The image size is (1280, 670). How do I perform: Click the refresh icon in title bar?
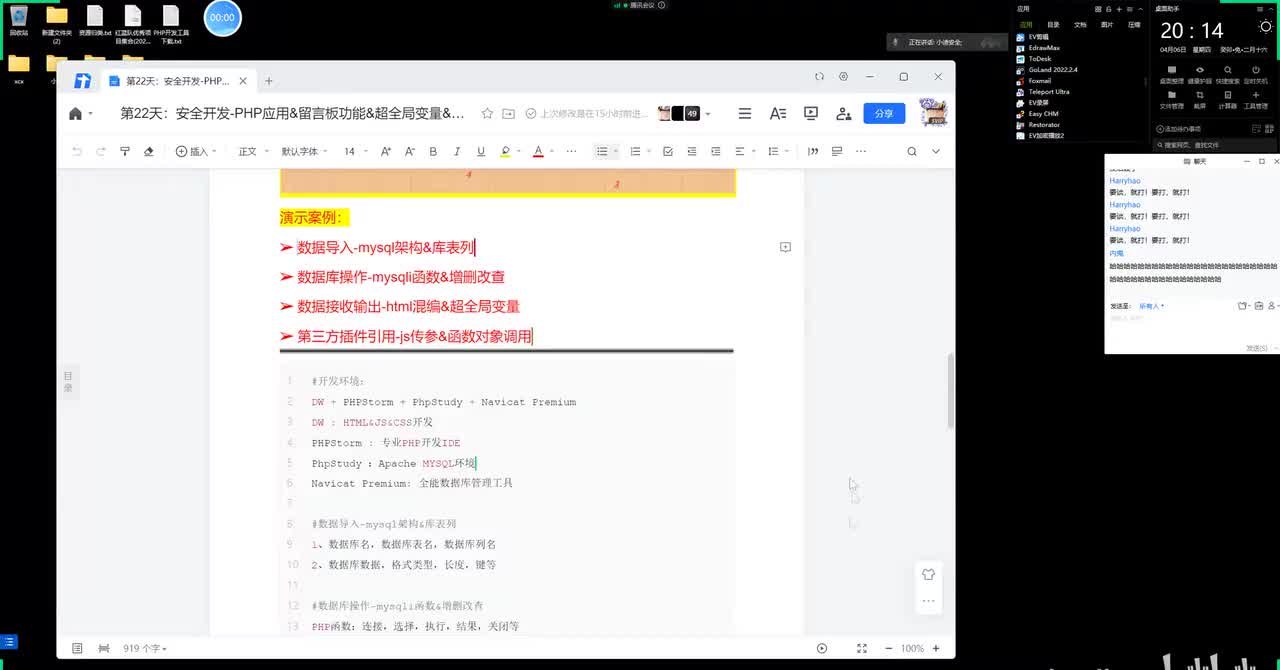click(819, 76)
